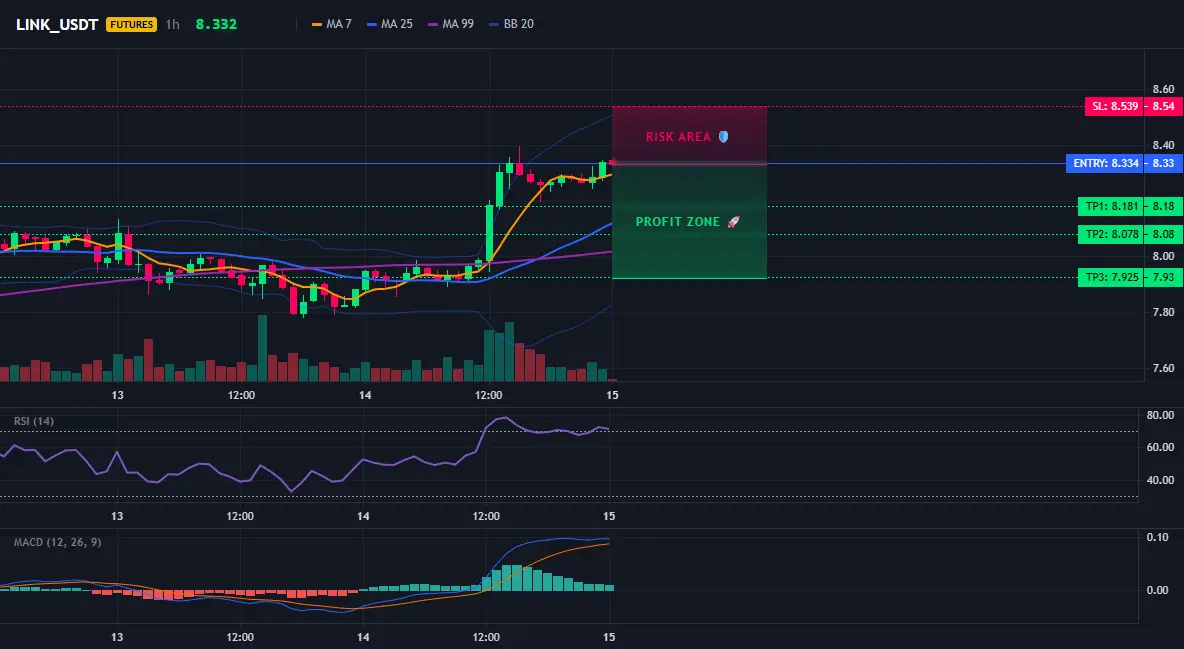1184x649 pixels.
Task: Click the 60.00 RSI axis value
Action: pyautogui.click(x=1160, y=447)
